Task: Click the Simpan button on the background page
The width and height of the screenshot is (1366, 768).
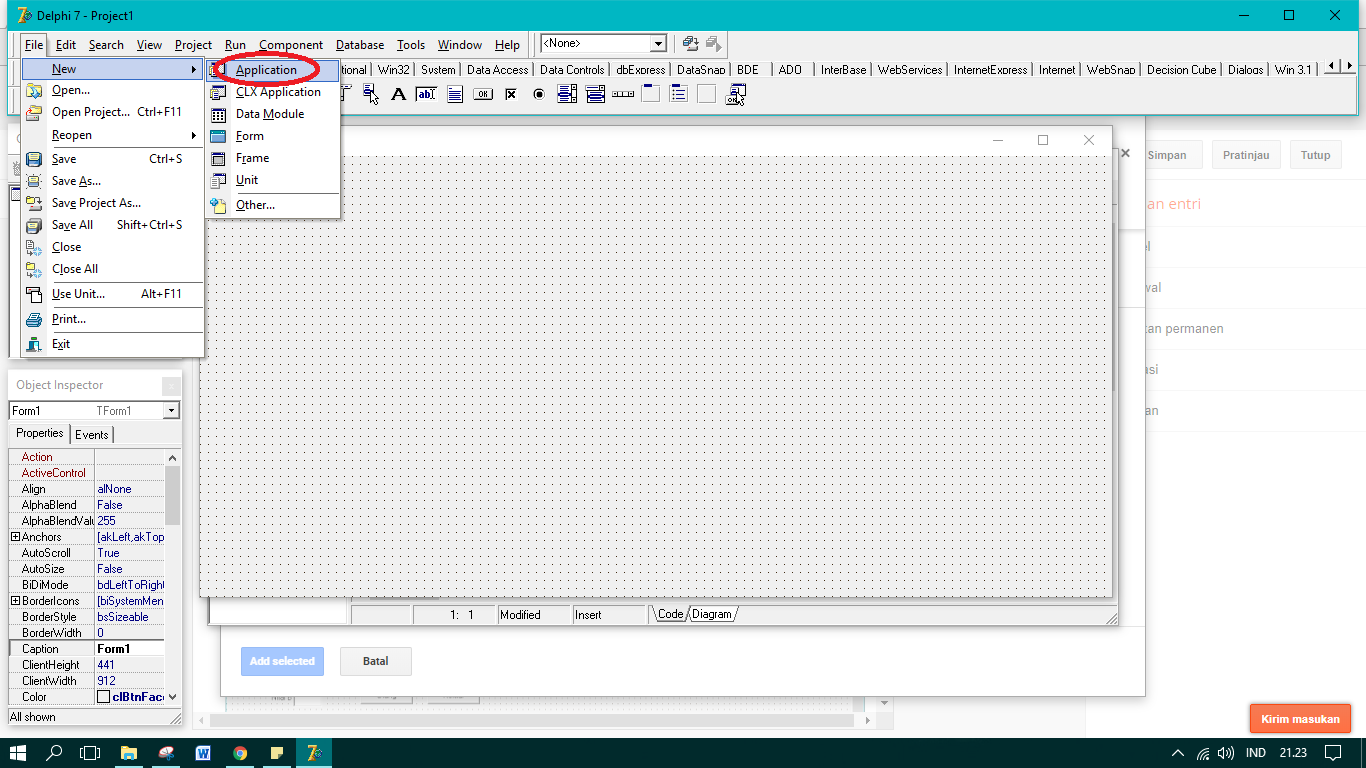Action: tap(1167, 155)
